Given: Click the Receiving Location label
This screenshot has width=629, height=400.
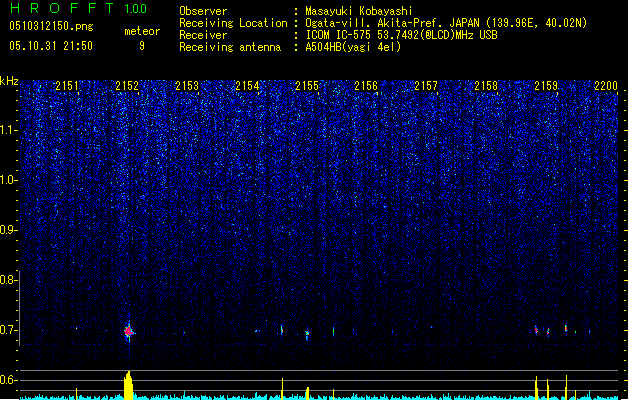Looking at the screenshot, I should click(x=233, y=23).
